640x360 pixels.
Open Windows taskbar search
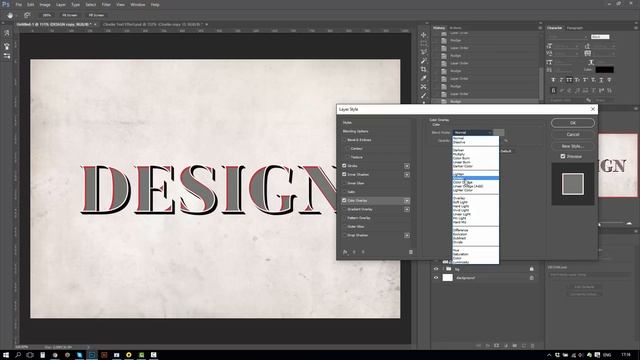pos(18,355)
